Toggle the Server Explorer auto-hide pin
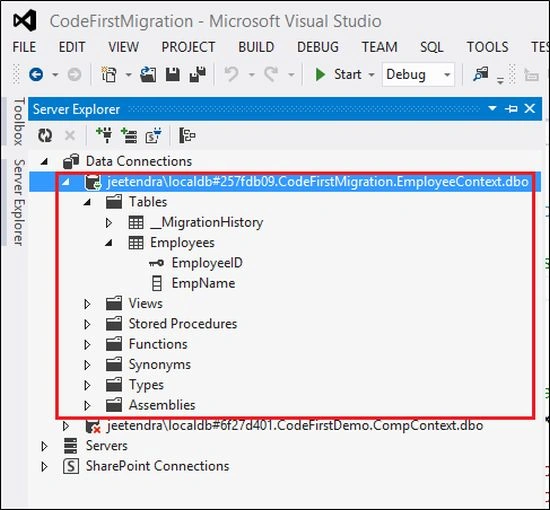The image size is (550, 510). (x=511, y=109)
